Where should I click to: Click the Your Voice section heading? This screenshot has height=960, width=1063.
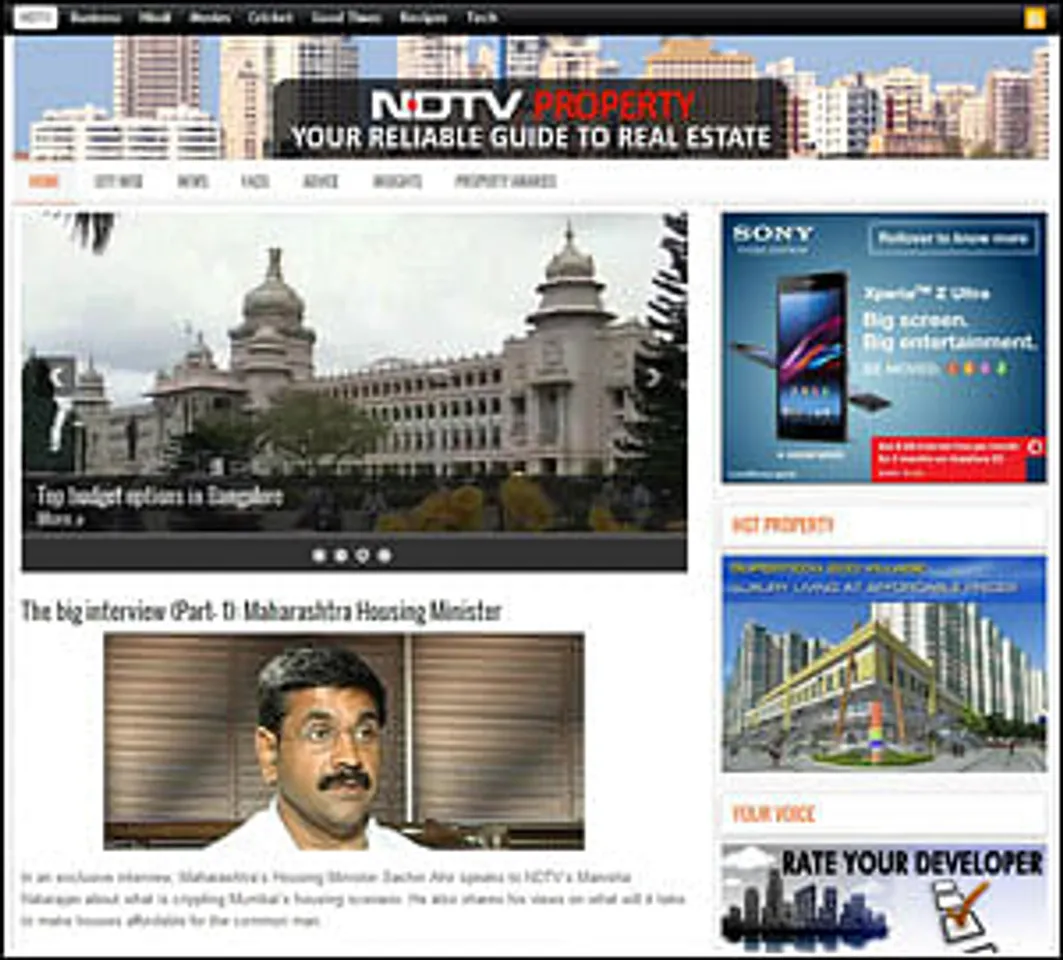[774, 814]
